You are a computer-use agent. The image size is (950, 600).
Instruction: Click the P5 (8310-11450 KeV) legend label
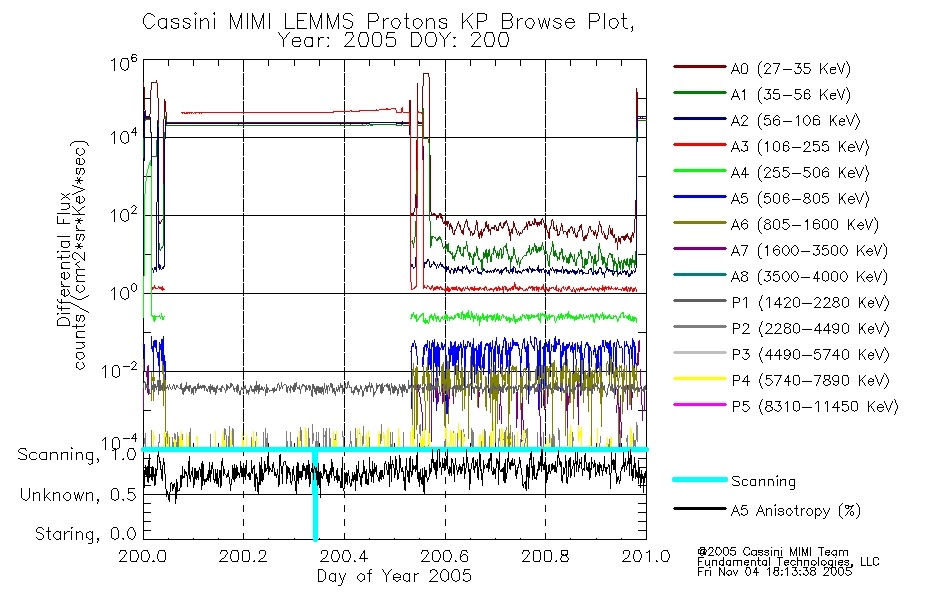814,407
